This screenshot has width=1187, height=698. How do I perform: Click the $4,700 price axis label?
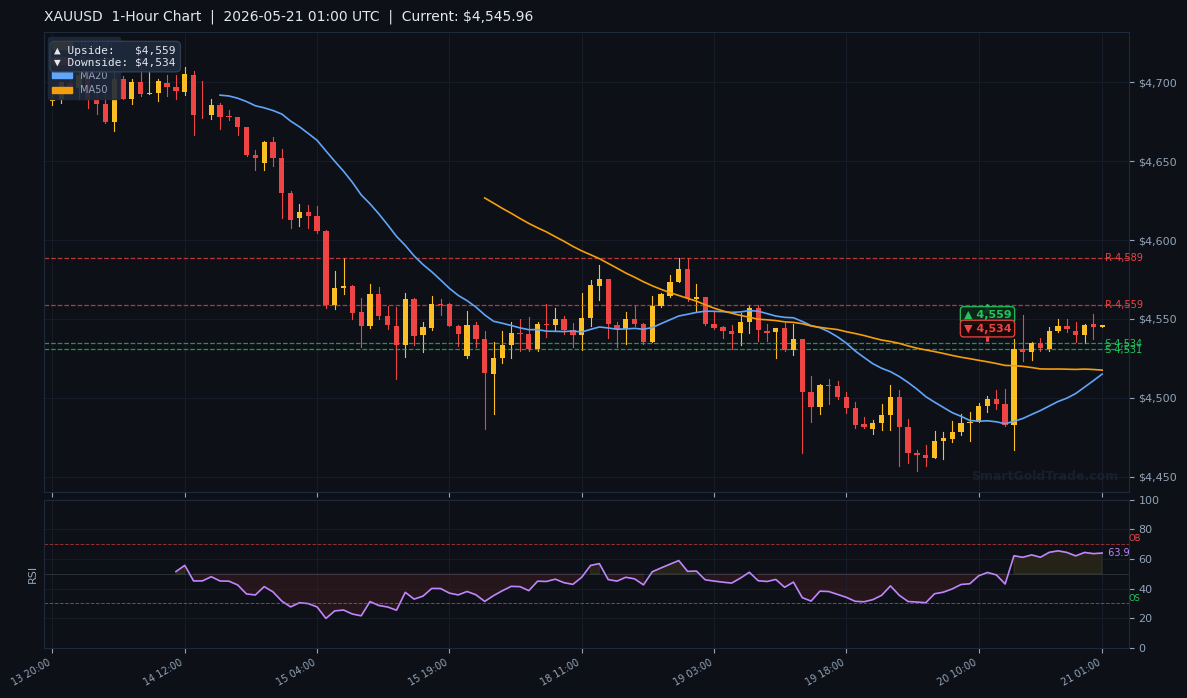click(1157, 83)
